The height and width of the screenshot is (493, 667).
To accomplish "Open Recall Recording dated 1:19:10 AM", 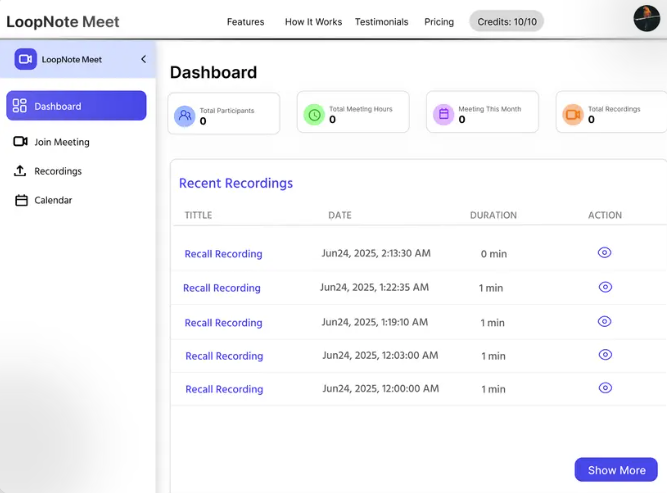I will pos(223,323).
